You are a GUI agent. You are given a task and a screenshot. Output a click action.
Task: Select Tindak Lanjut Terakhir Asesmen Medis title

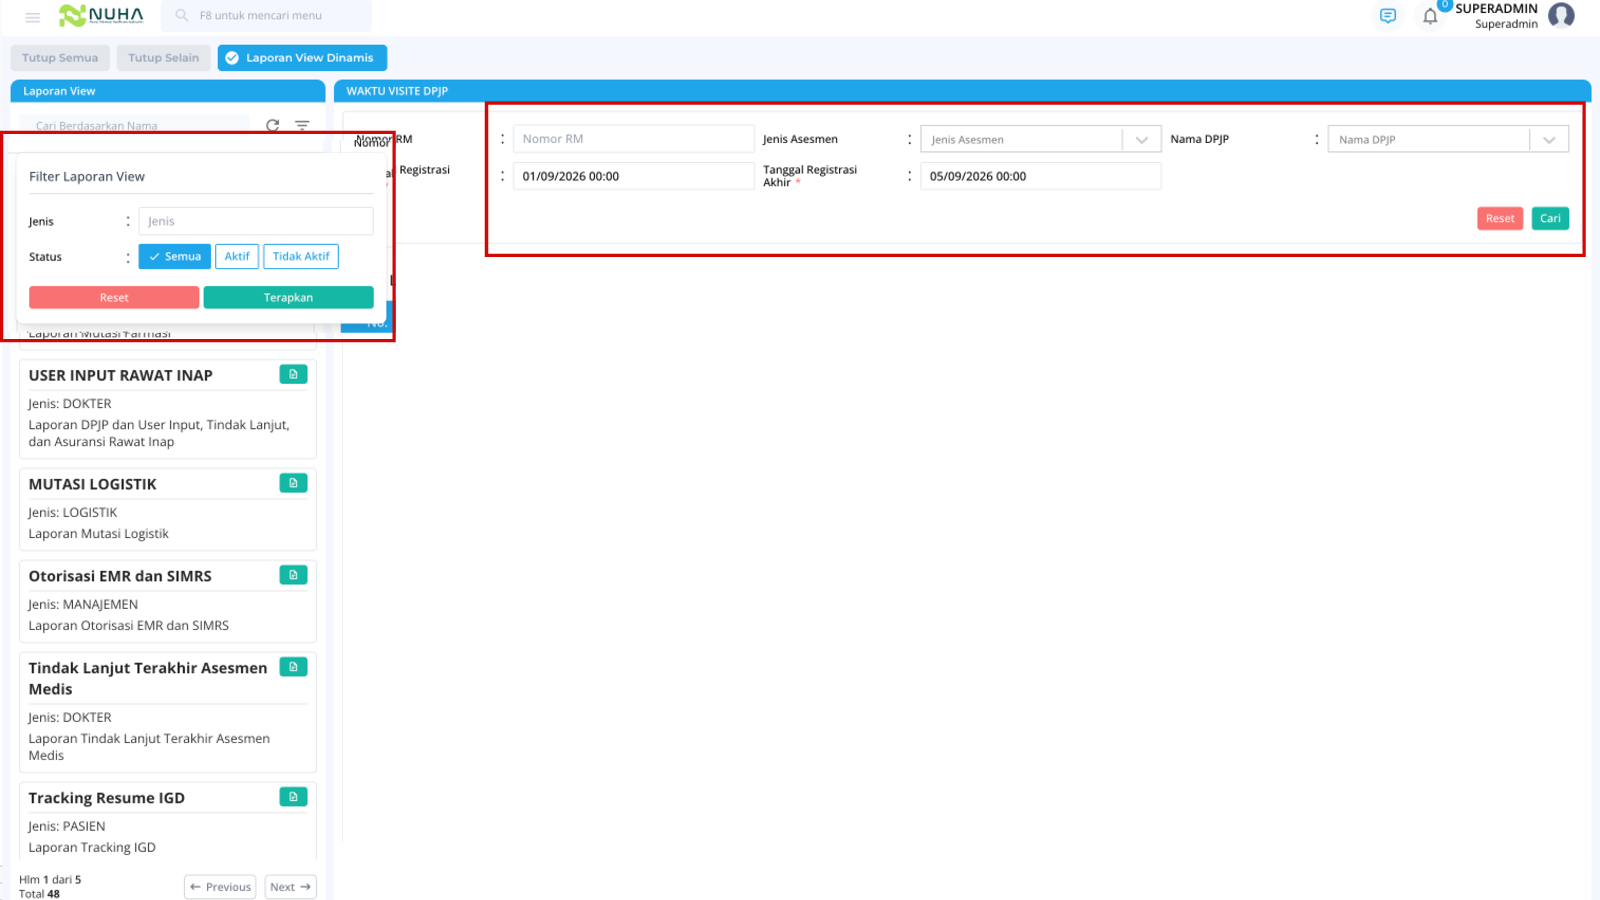(148, 679)
